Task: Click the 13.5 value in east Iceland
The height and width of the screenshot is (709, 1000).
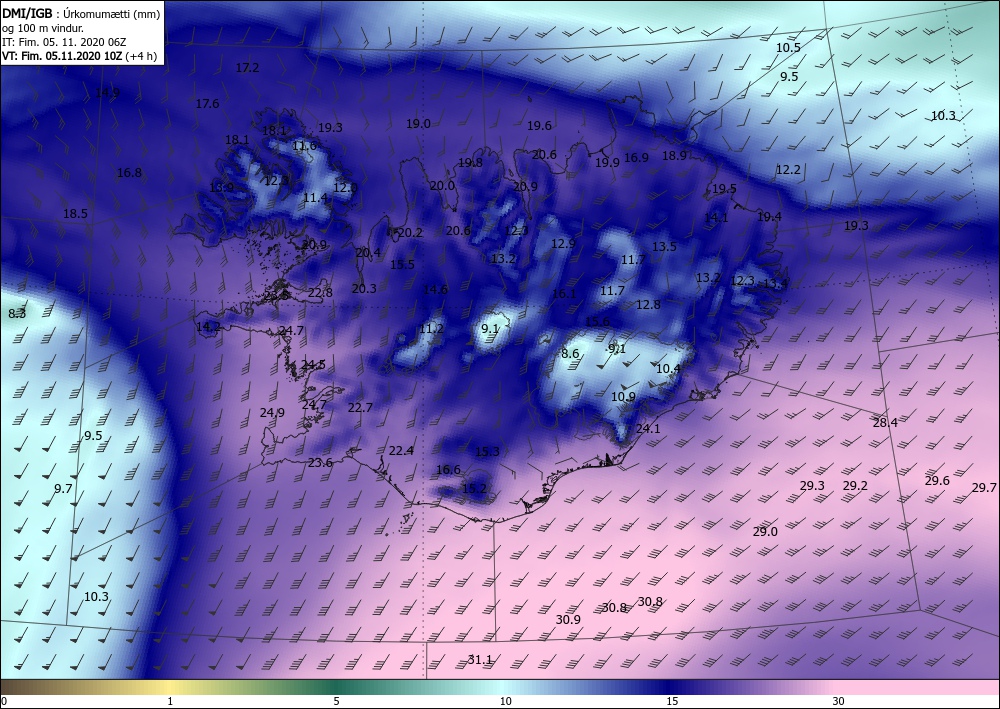Action: (665, 247)
